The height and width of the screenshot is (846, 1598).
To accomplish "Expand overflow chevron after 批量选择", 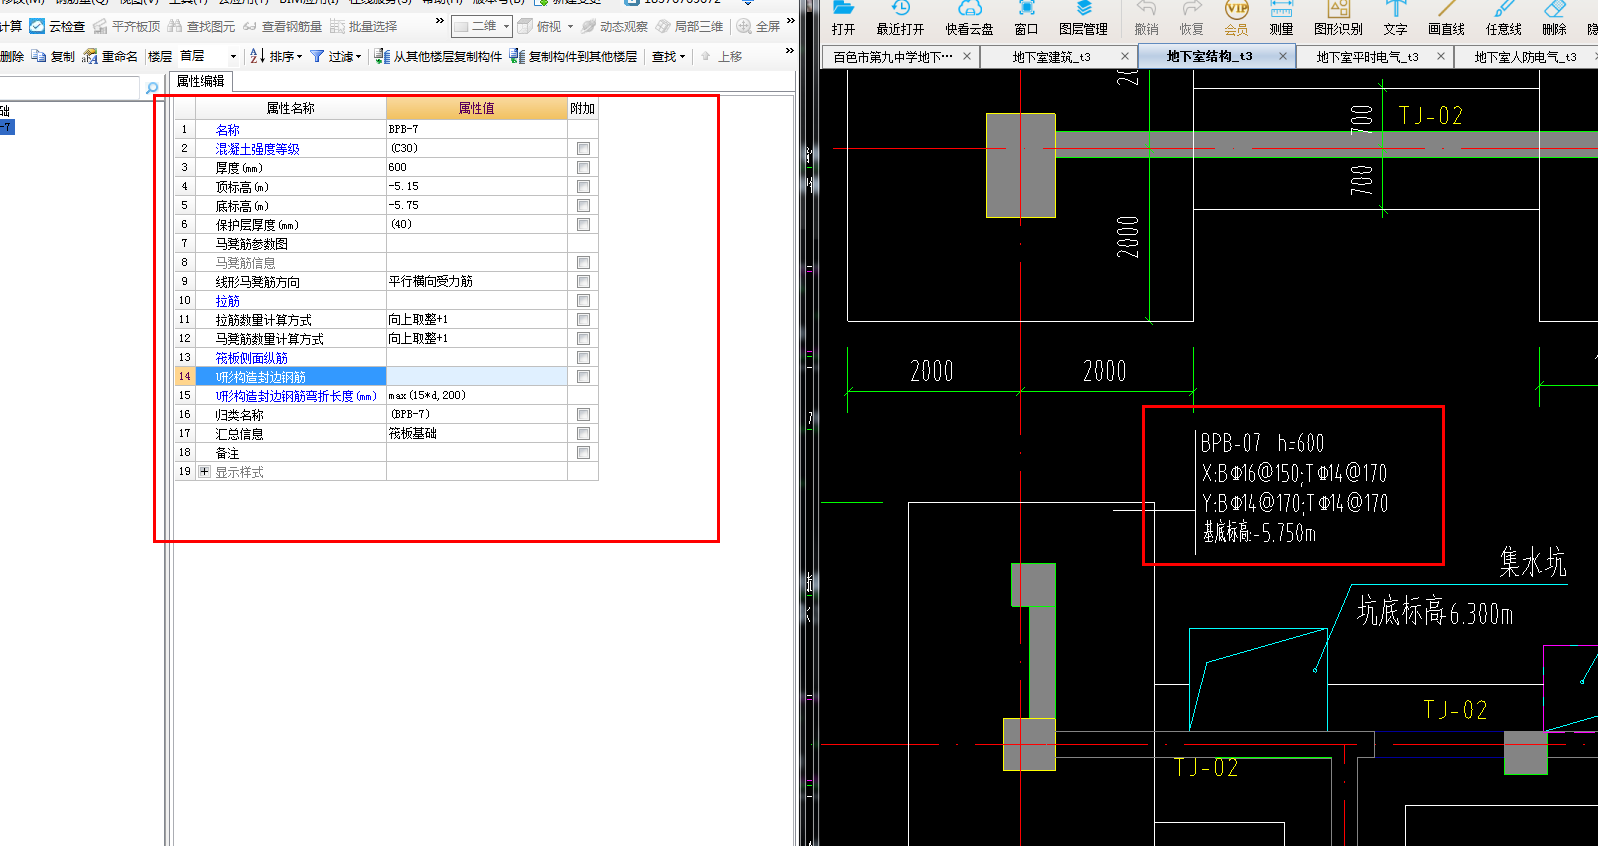I will coord(439,21).
